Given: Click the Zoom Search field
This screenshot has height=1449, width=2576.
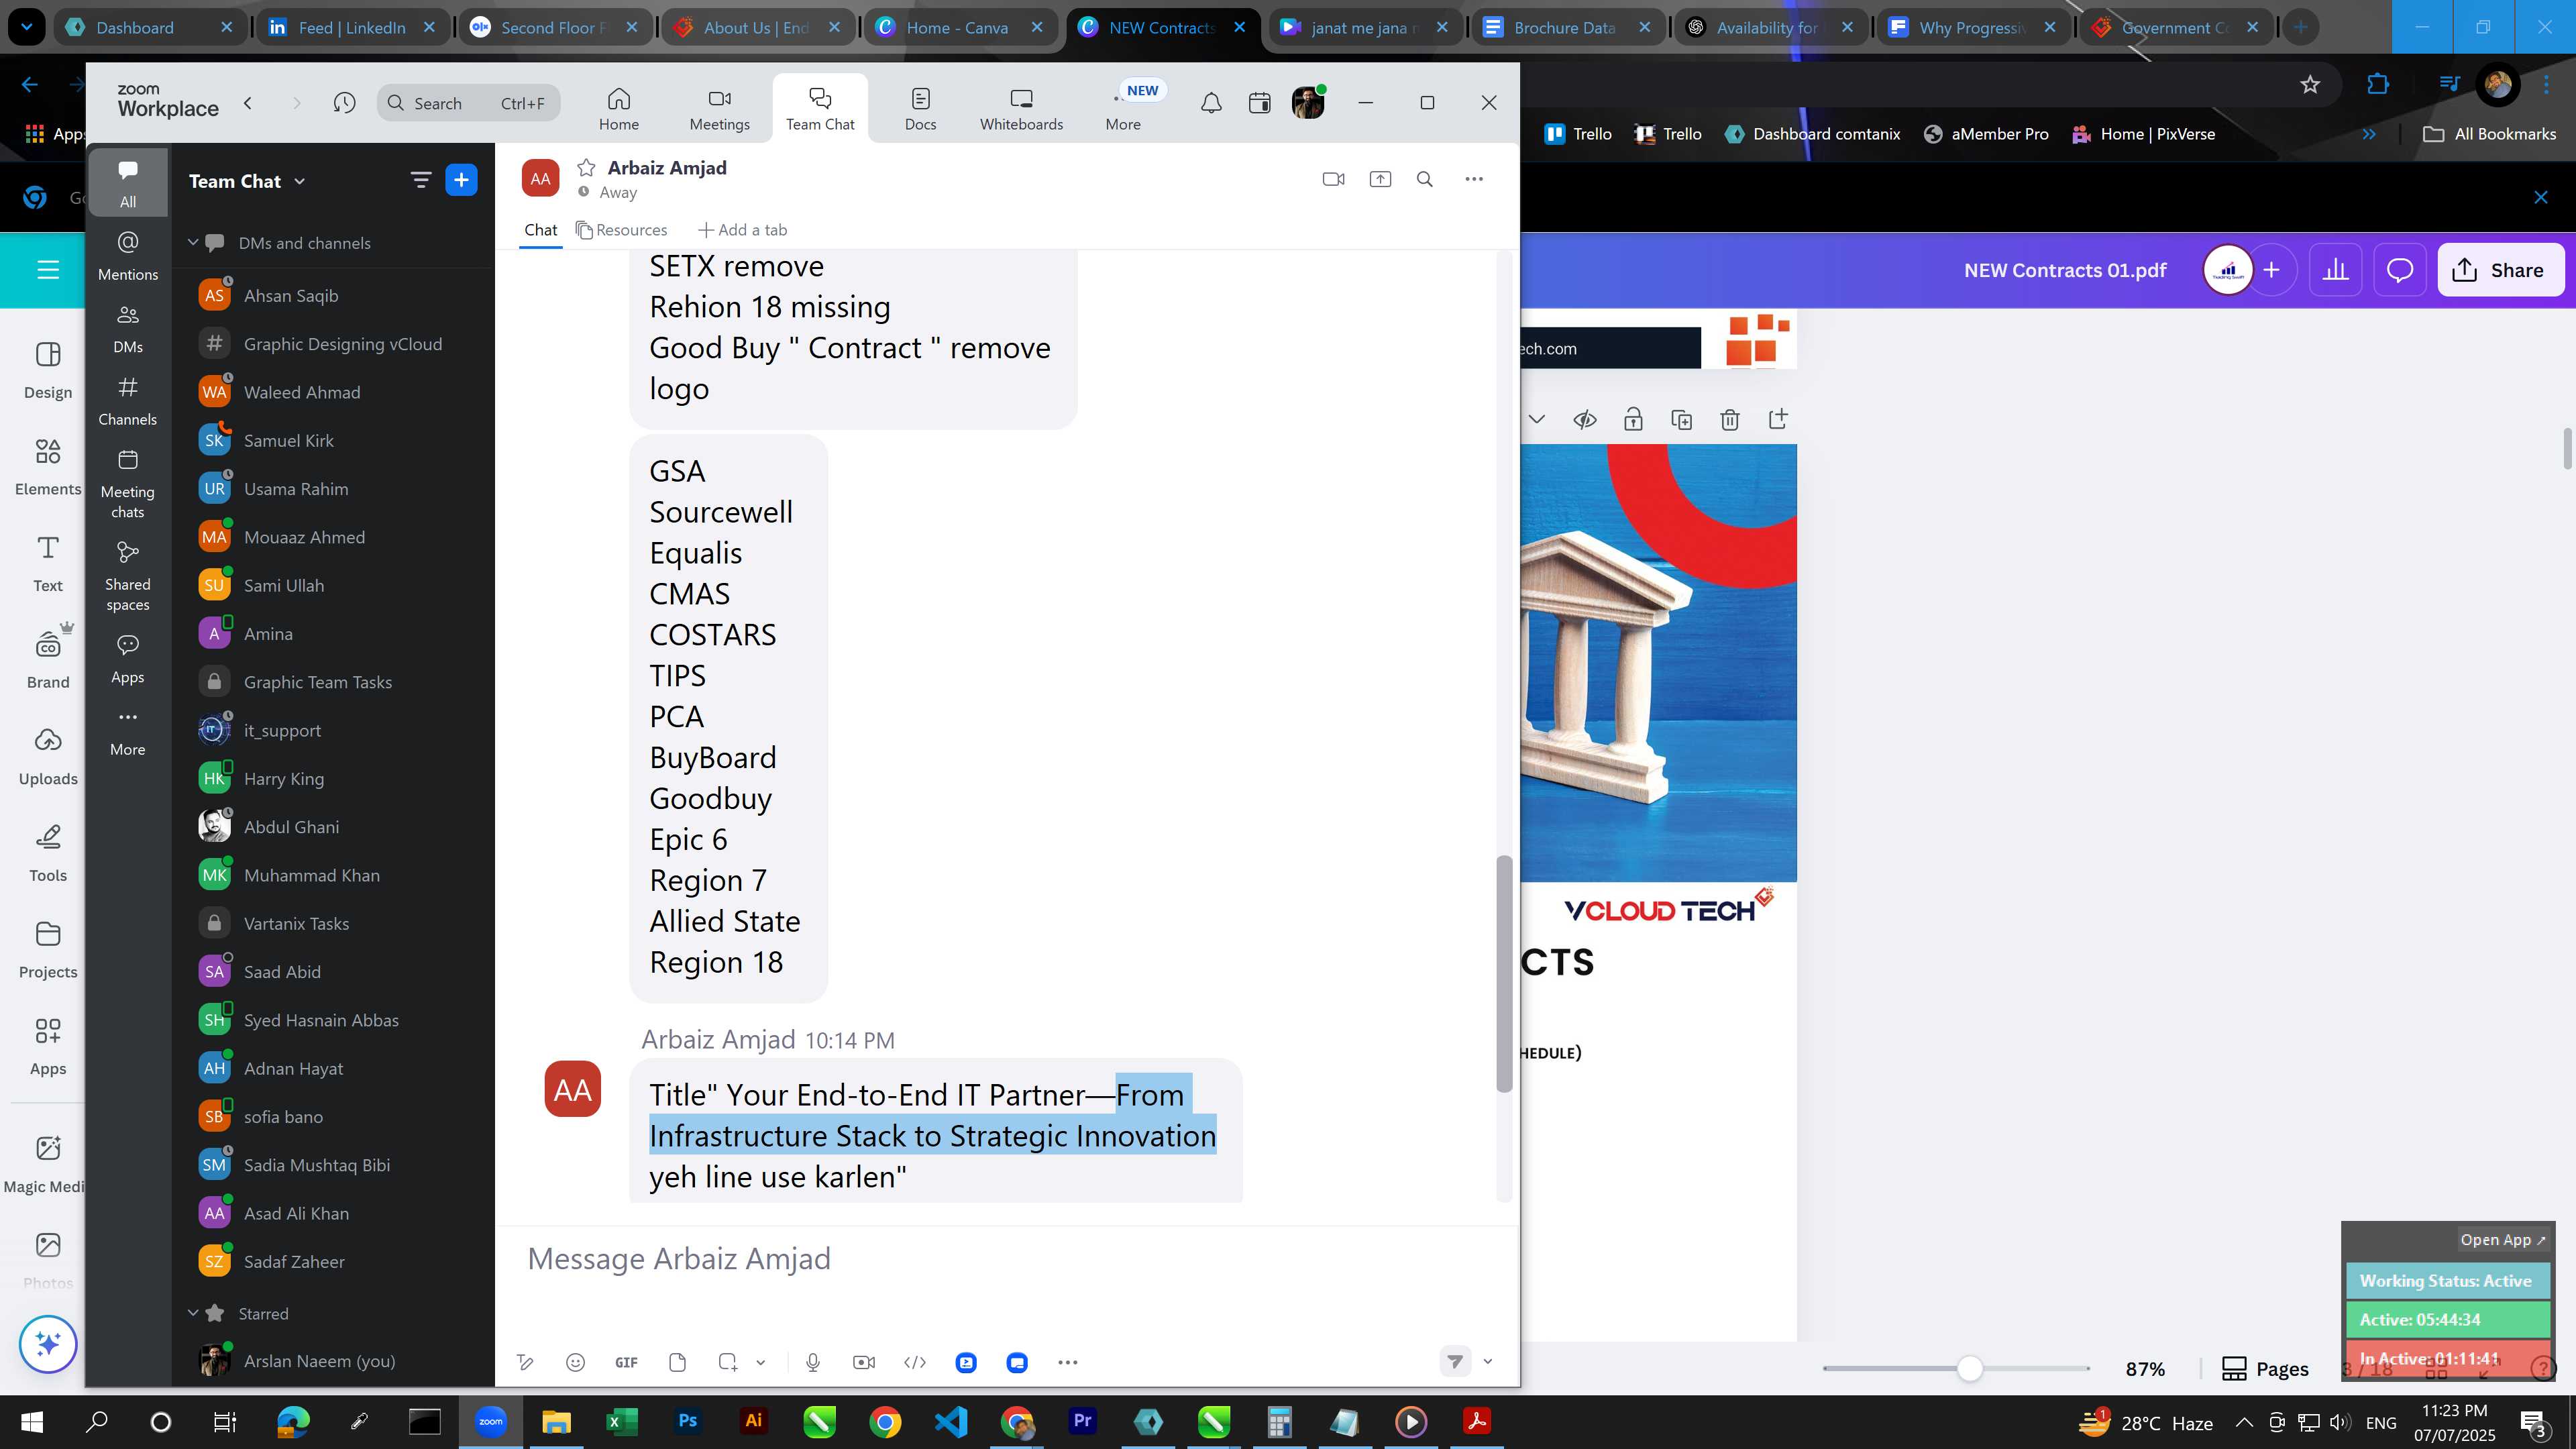Looking at the screenshot, I should [468, 103].
